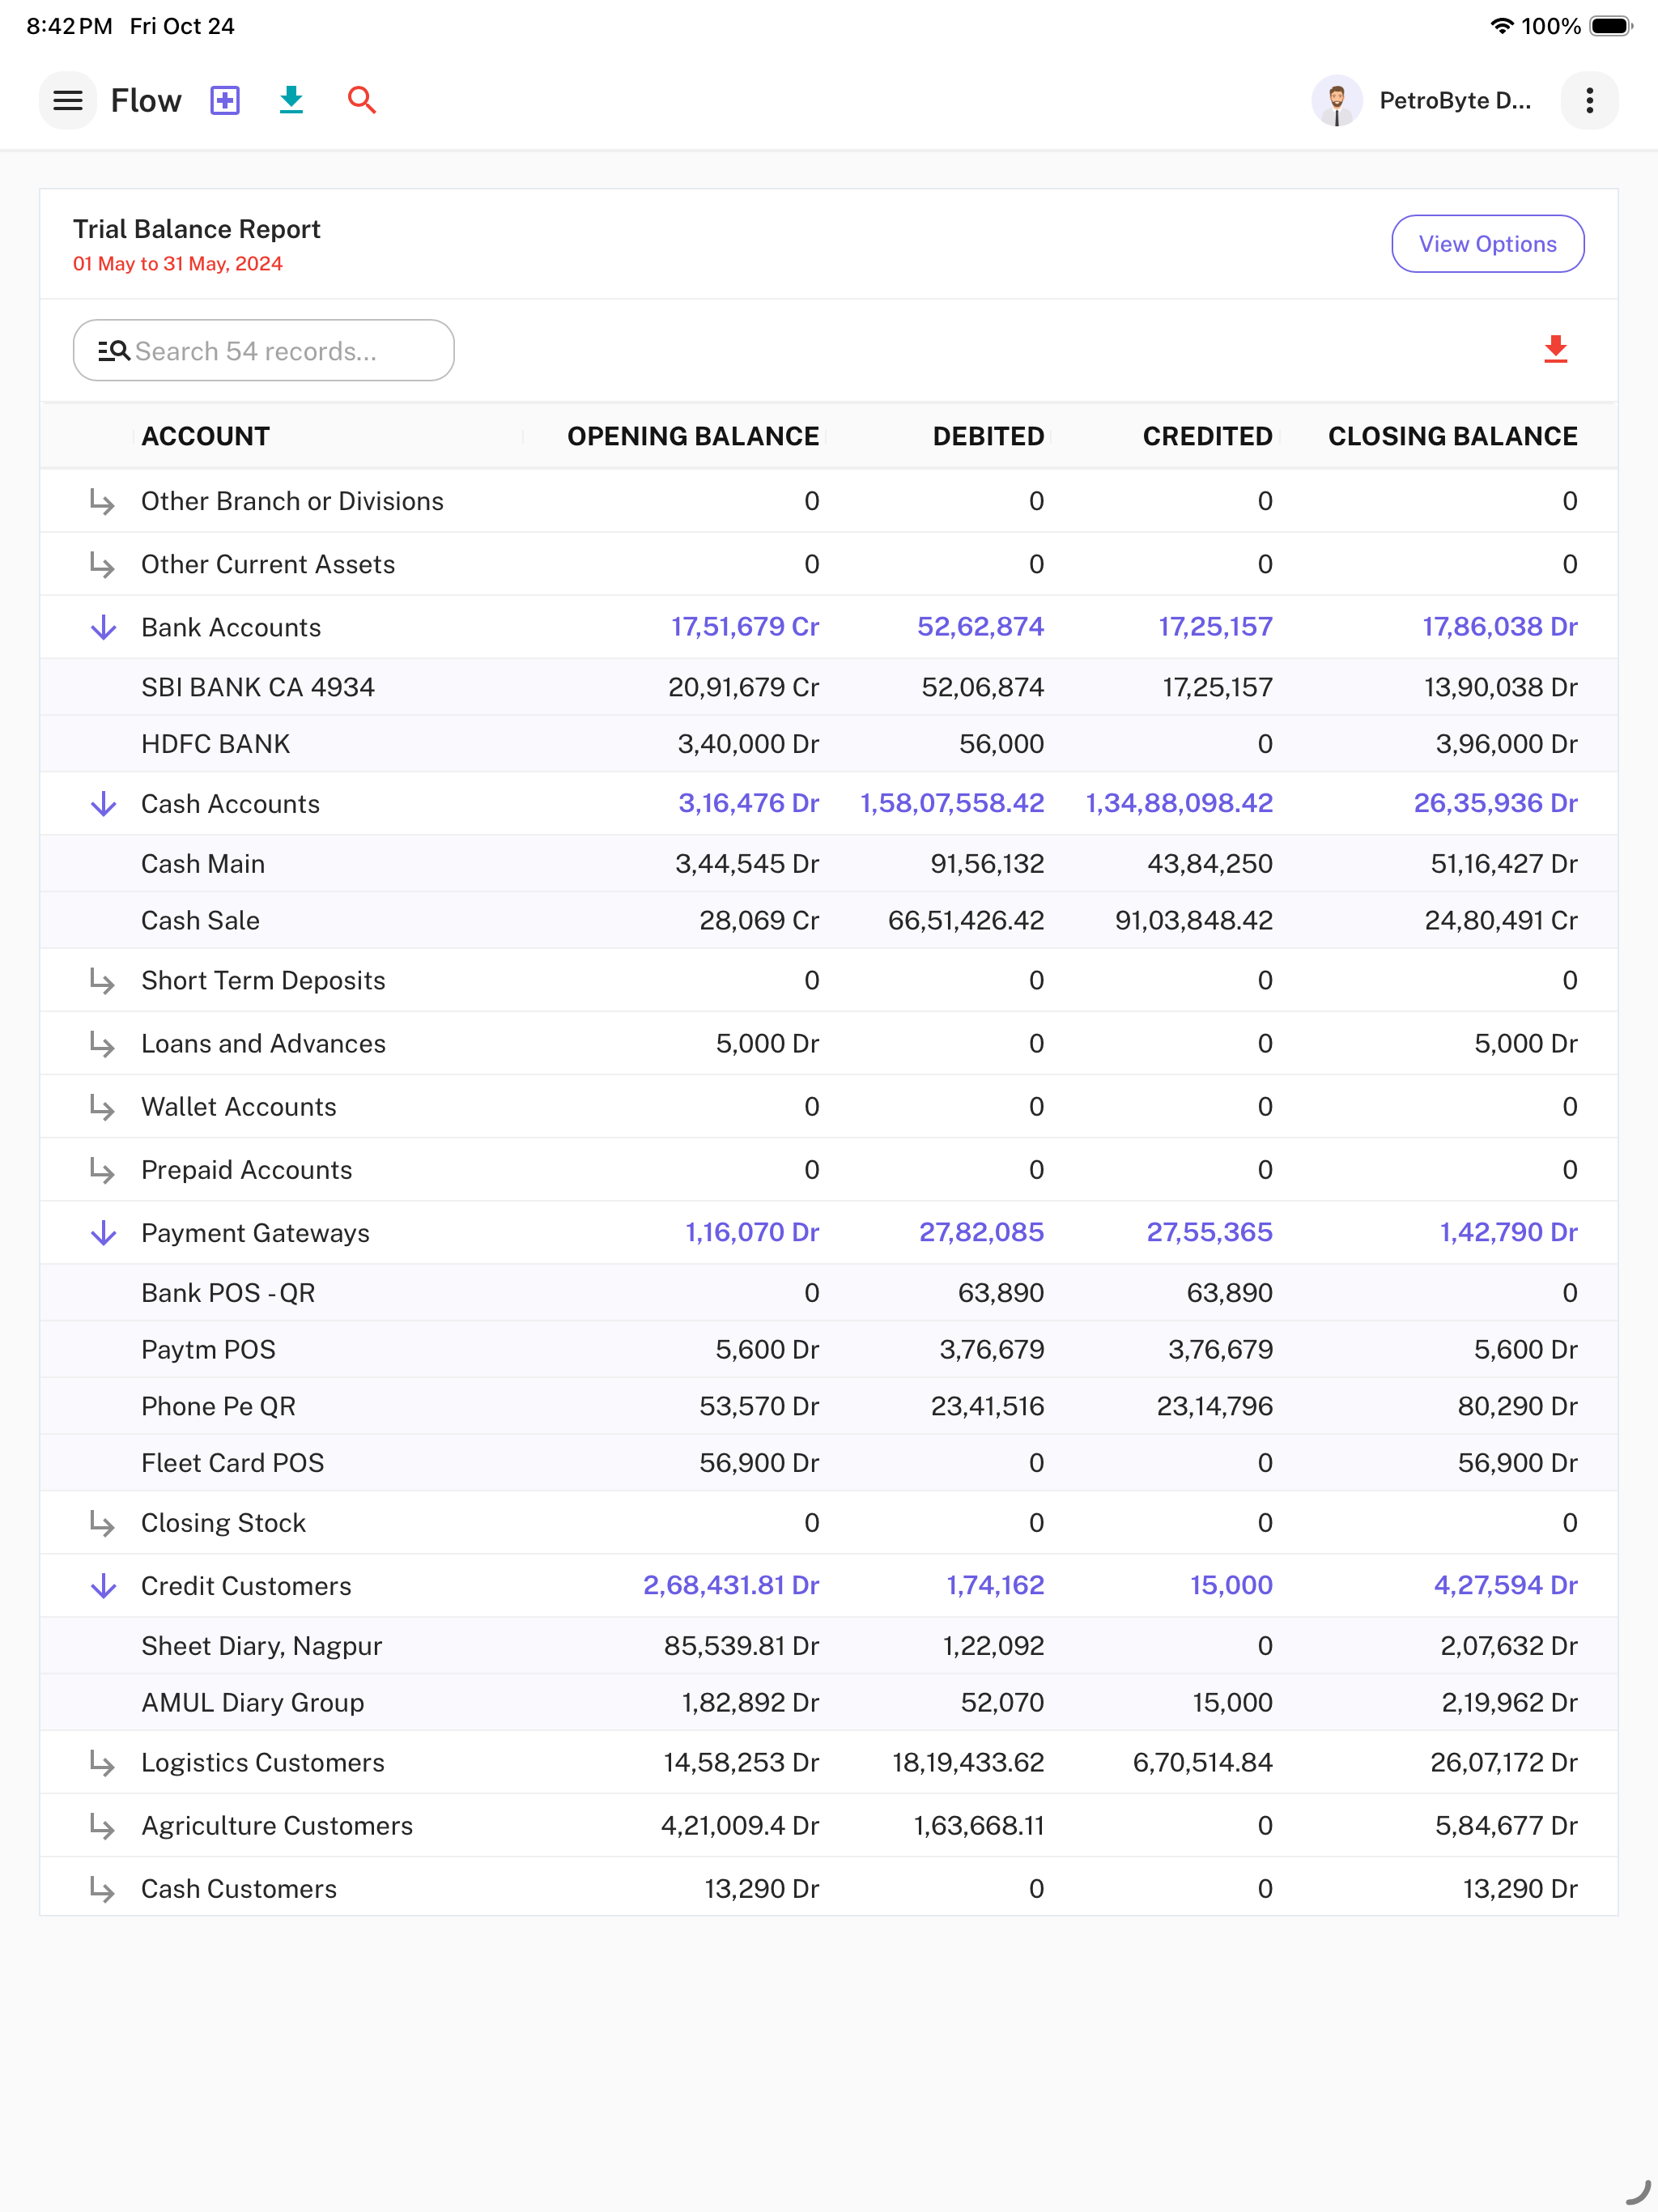Click the red export download icon
The image size is (1658, 2212).
click(1555, 350)
